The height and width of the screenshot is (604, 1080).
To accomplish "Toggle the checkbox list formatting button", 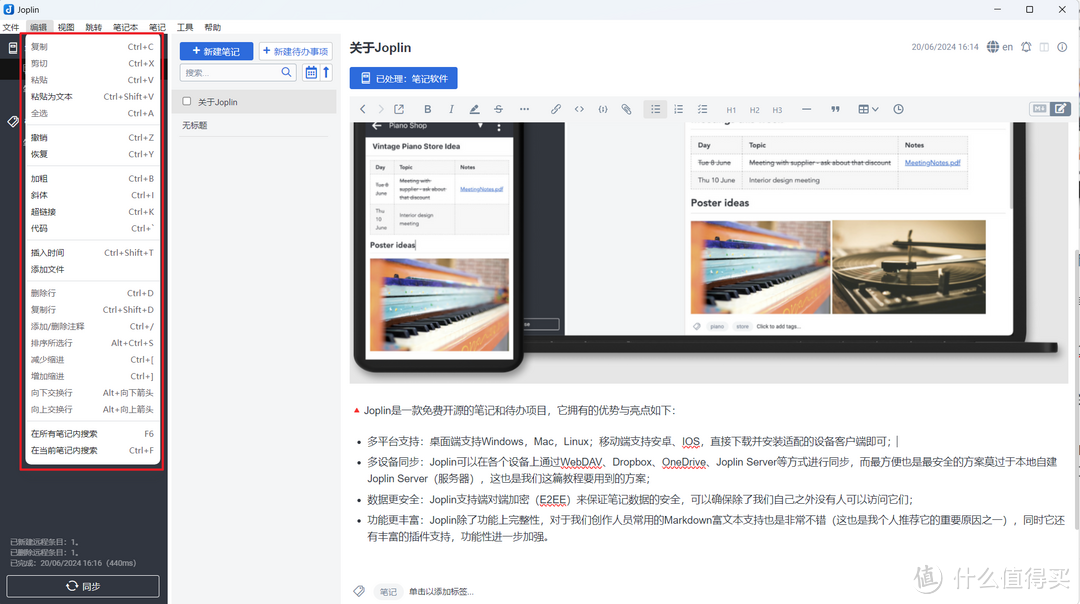I will pos(702,109).
